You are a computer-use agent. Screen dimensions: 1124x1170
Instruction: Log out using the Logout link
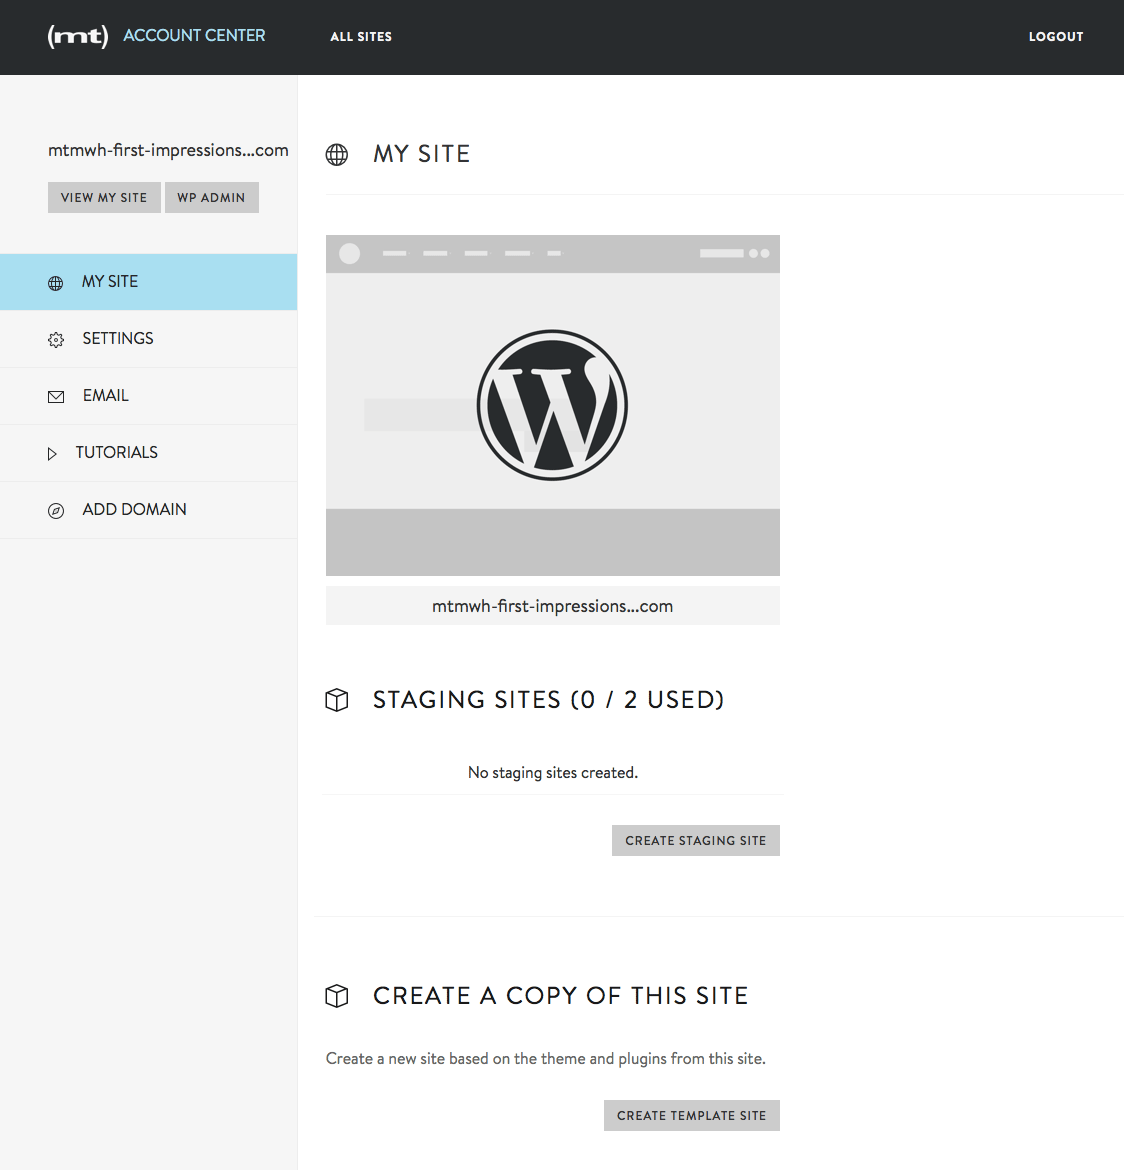[x=1055, y=37]
